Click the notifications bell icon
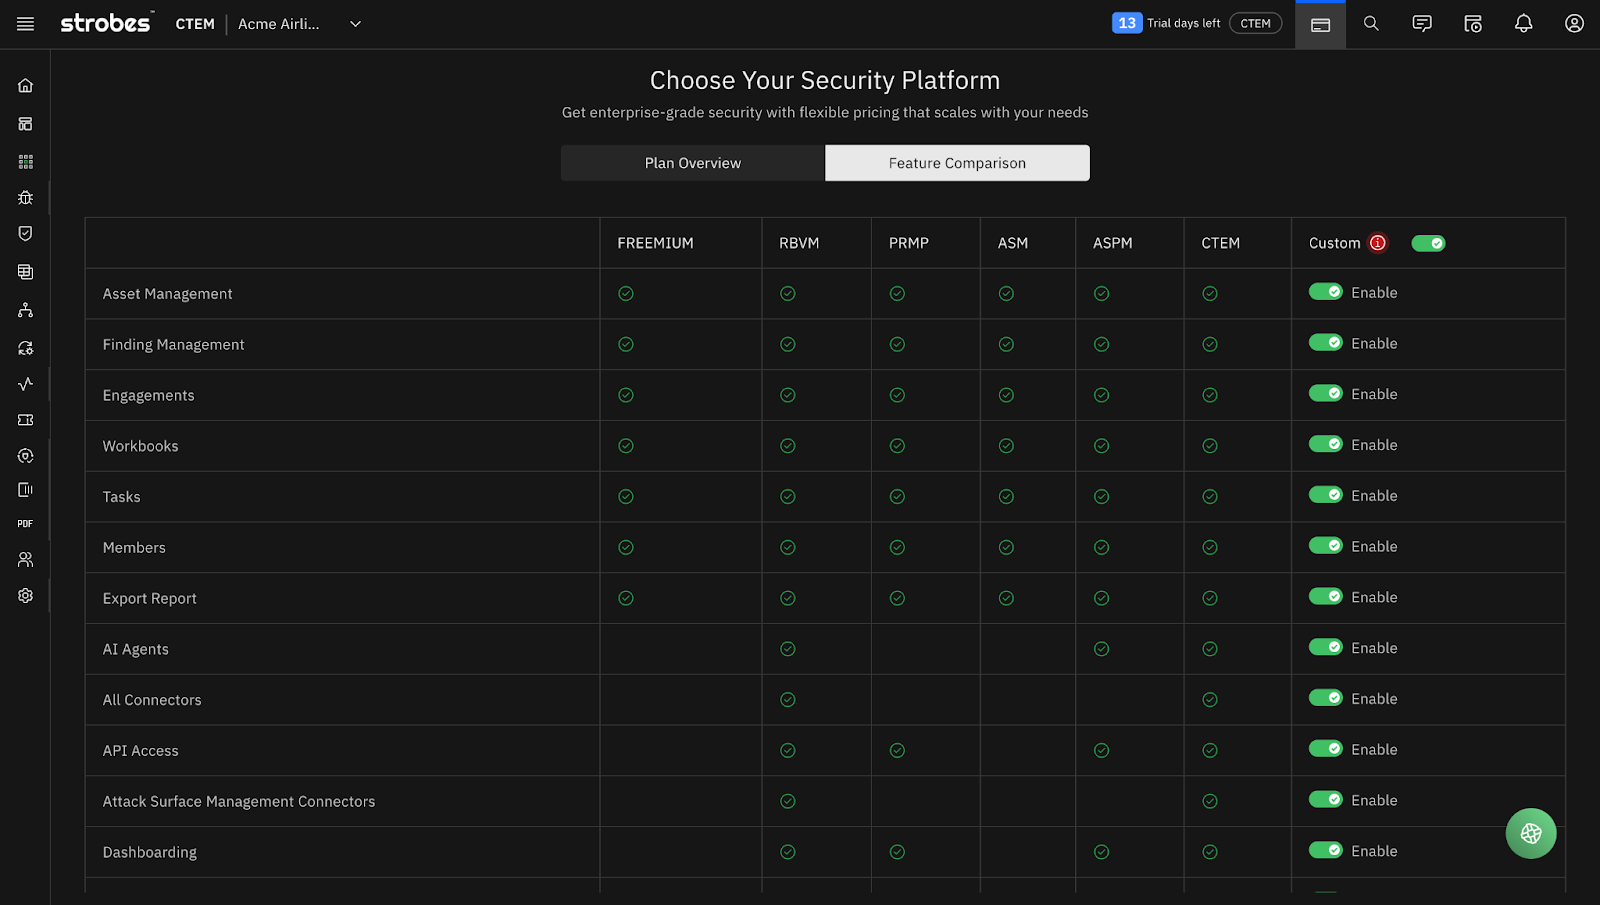 [x=1523, y=23]
